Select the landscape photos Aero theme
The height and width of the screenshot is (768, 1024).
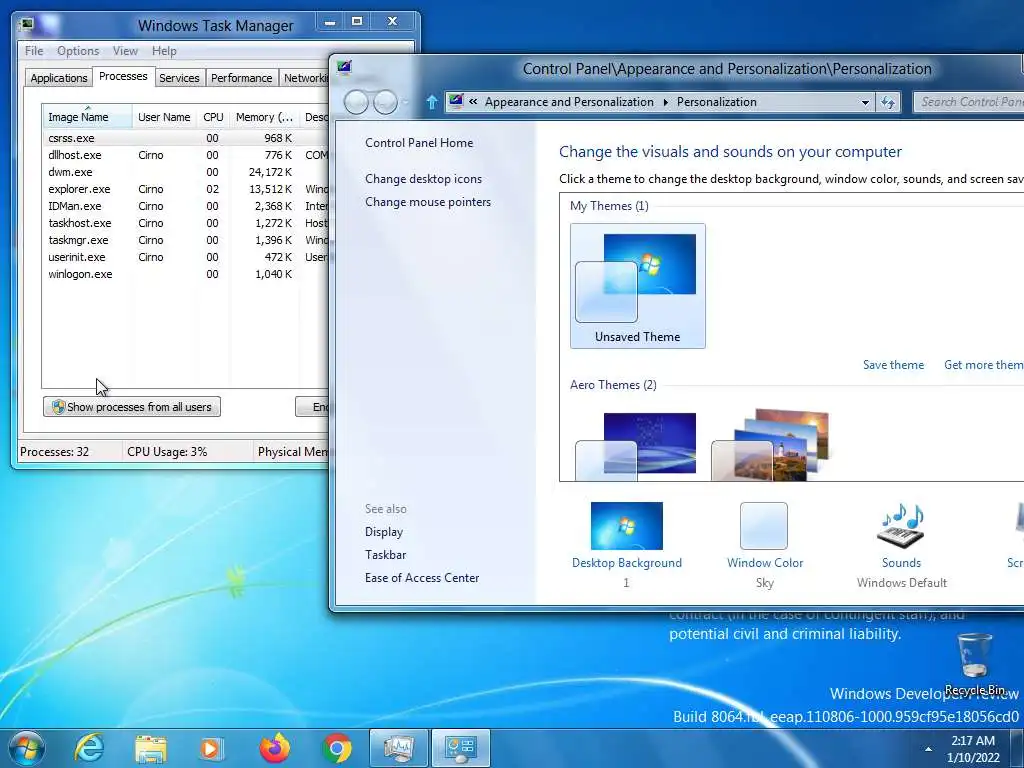coord(771,445)
